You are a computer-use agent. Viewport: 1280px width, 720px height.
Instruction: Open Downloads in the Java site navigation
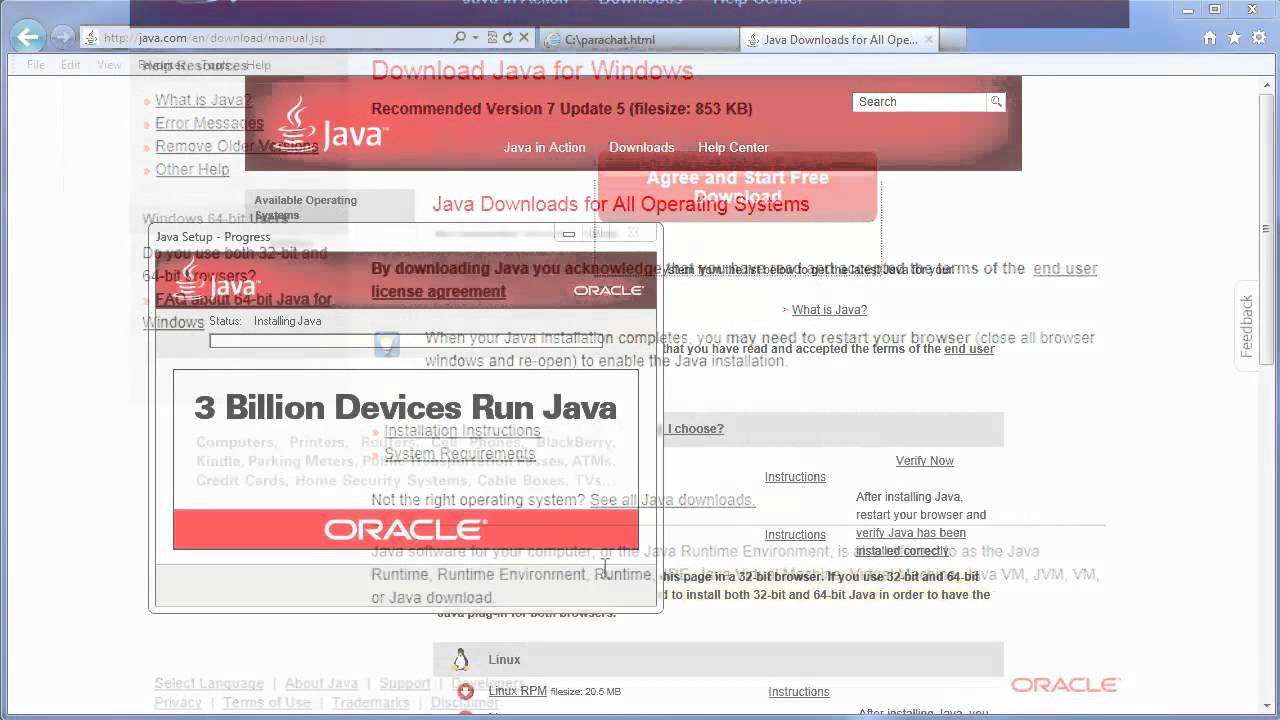642,147
